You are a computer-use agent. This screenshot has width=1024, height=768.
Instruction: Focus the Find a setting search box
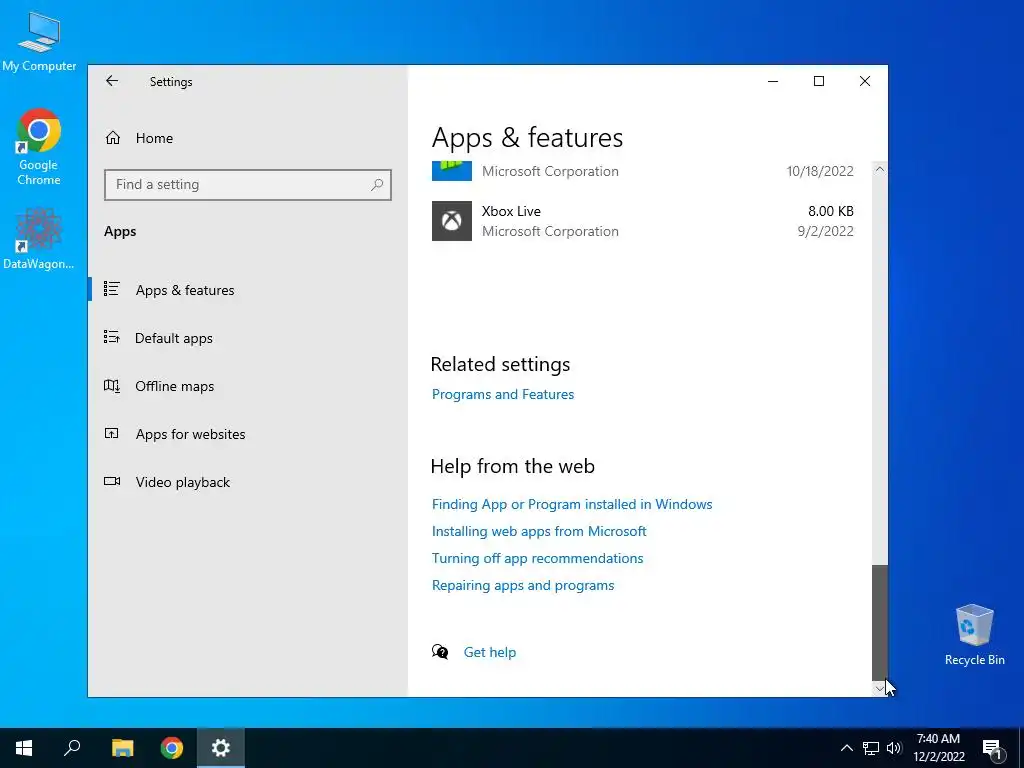(248, 185)
